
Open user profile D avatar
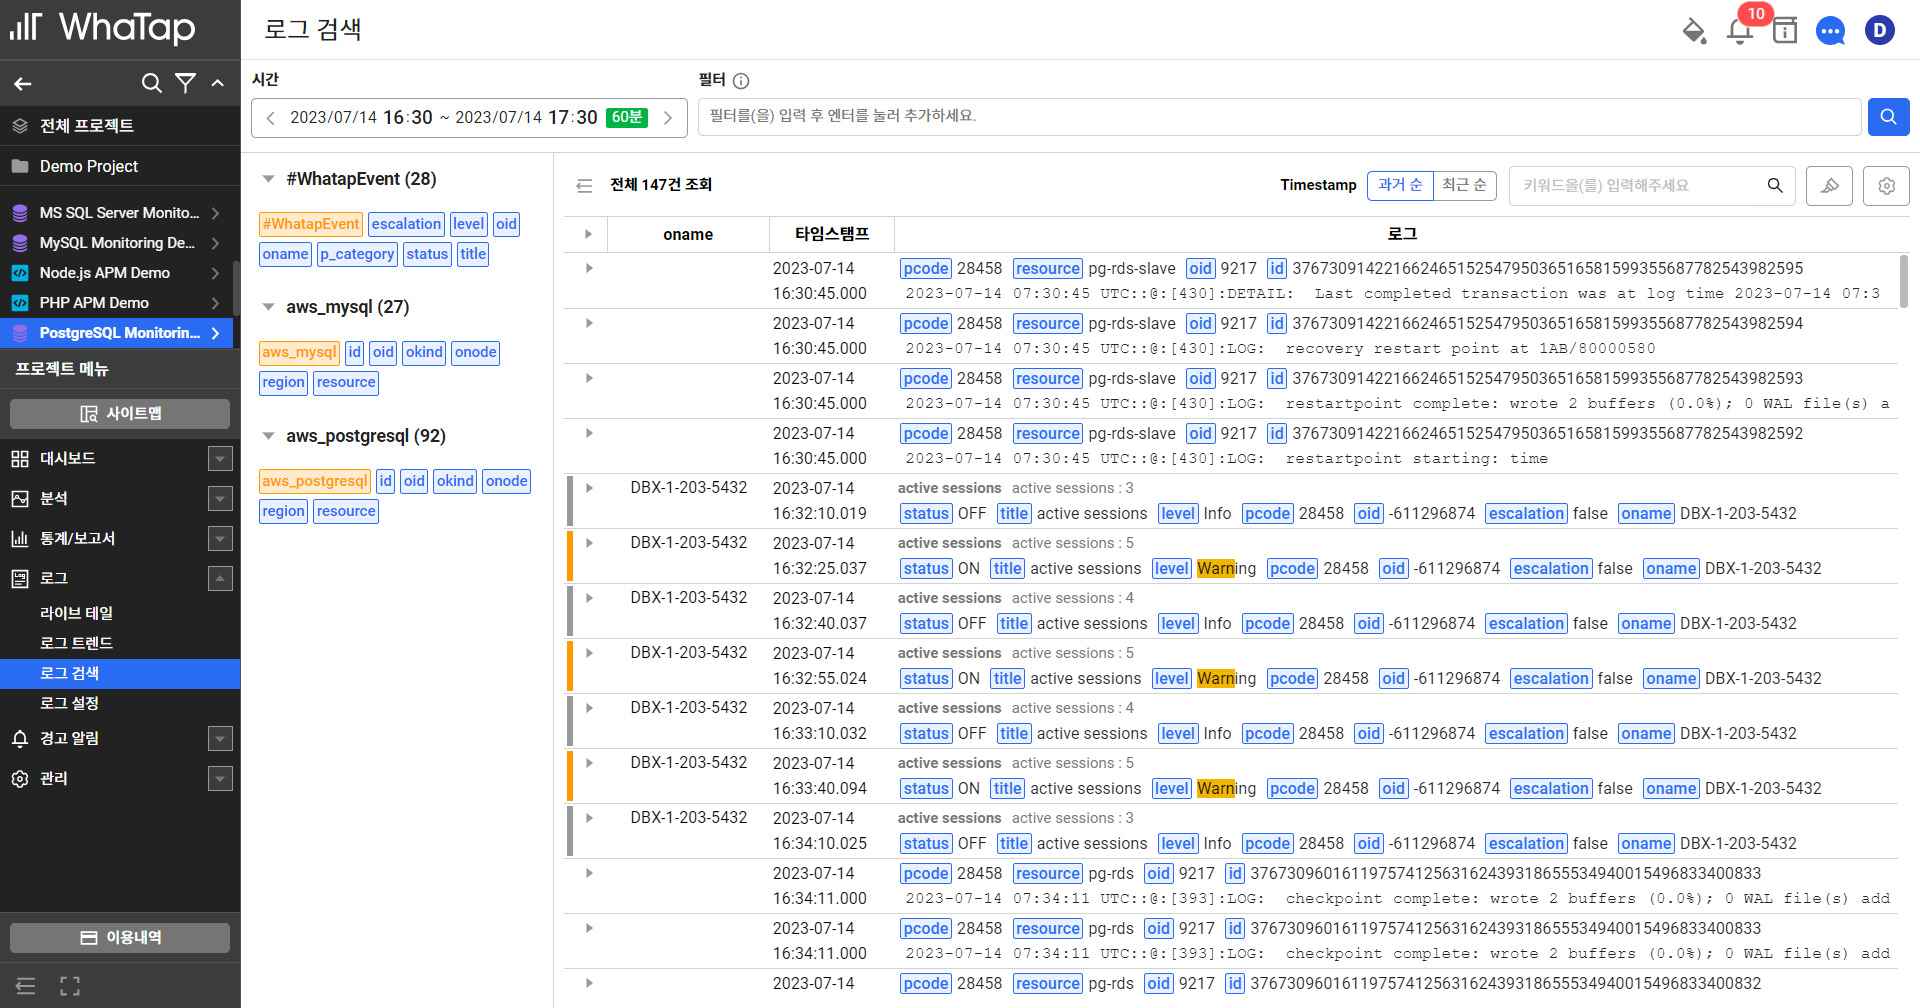pyautogui.click(x=1880, y=30)
